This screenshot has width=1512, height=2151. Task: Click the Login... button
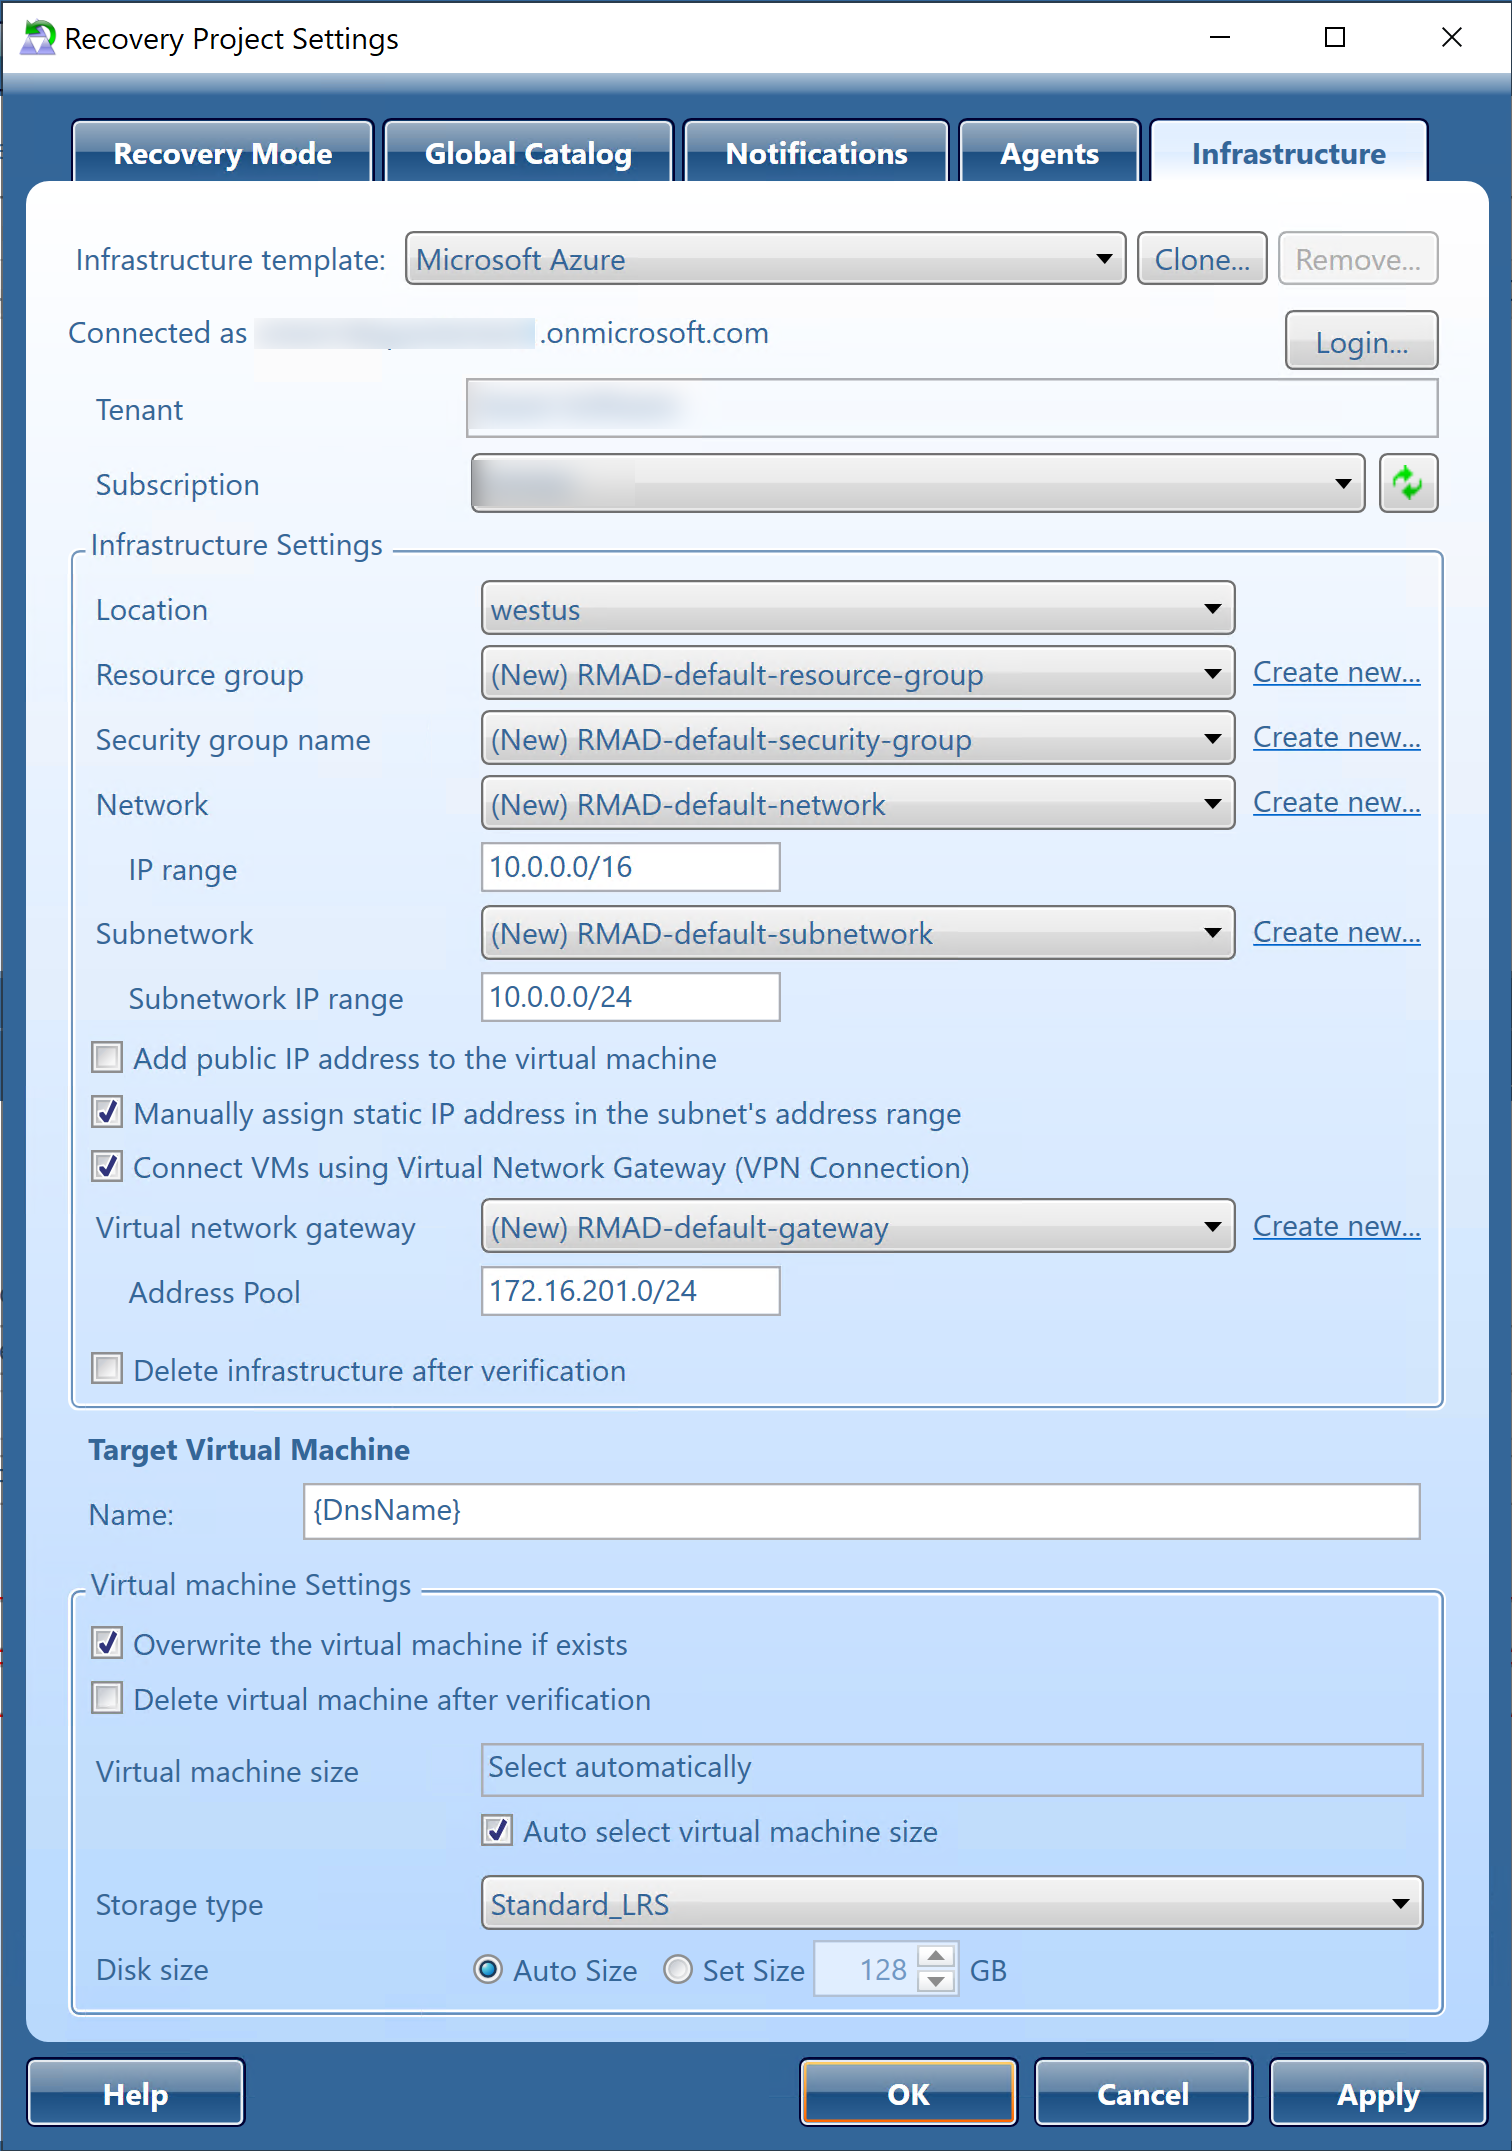point(1361,342)
